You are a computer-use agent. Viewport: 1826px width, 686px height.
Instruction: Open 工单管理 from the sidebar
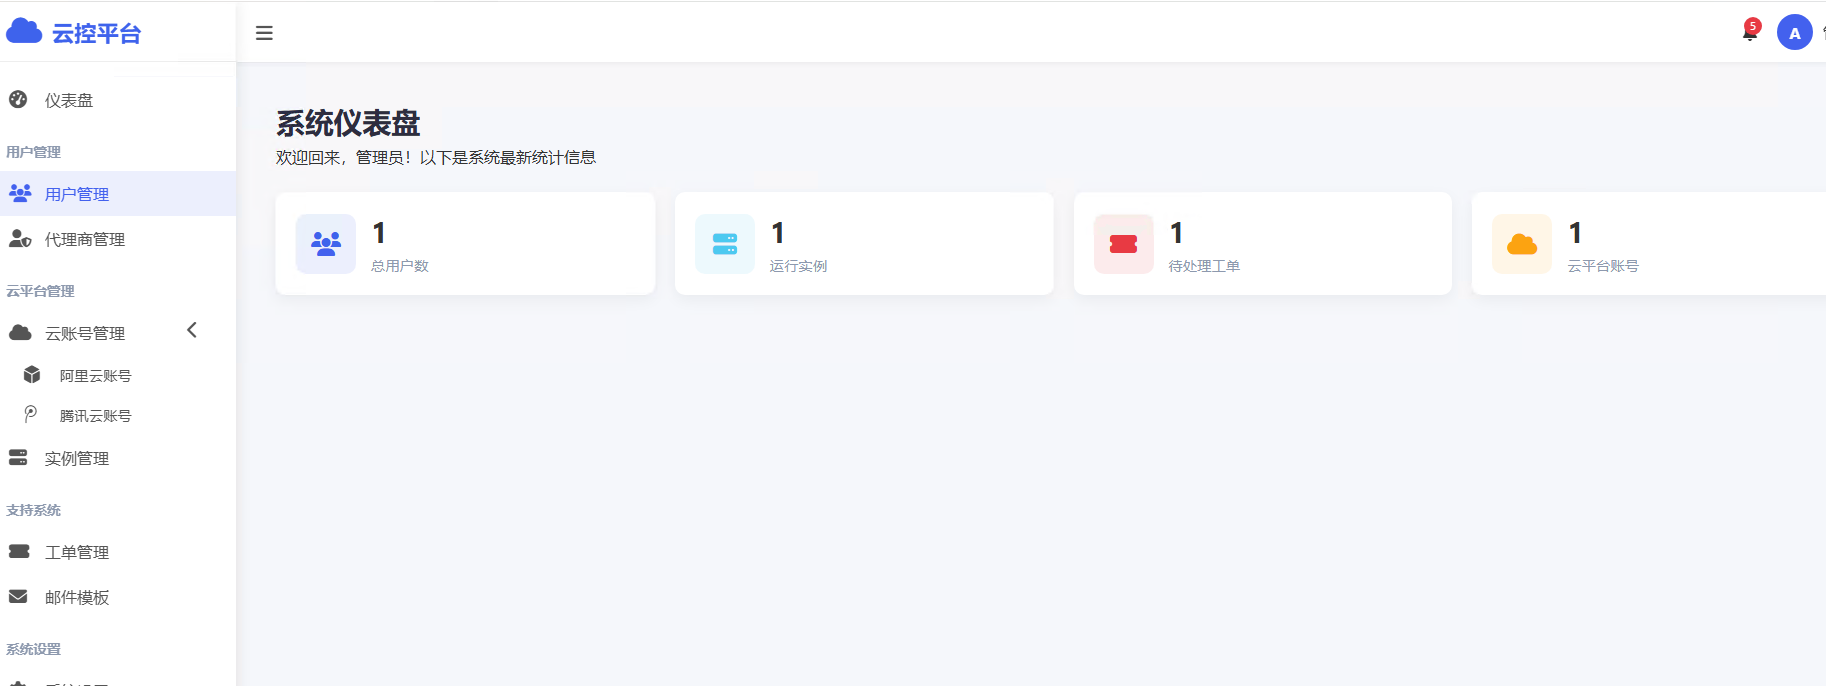[77, 552]
